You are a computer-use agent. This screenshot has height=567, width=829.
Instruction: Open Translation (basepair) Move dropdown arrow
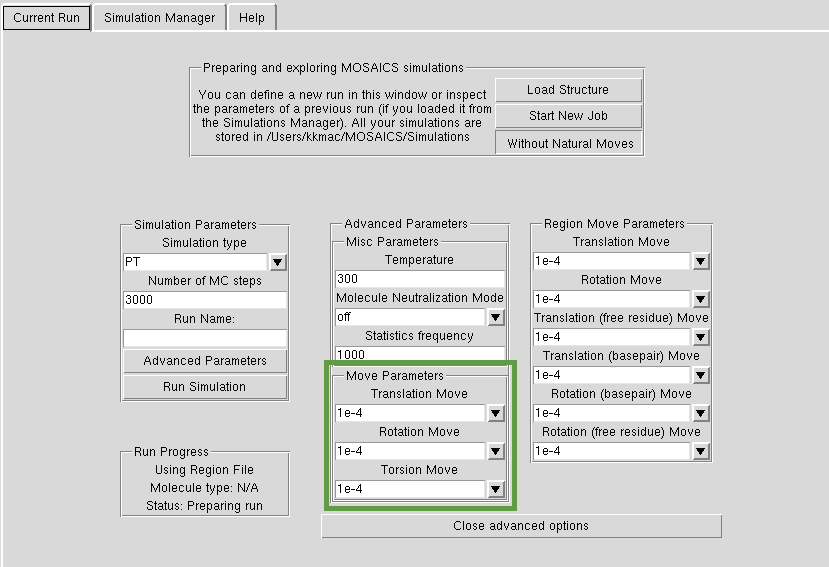[x=701, y=375]
